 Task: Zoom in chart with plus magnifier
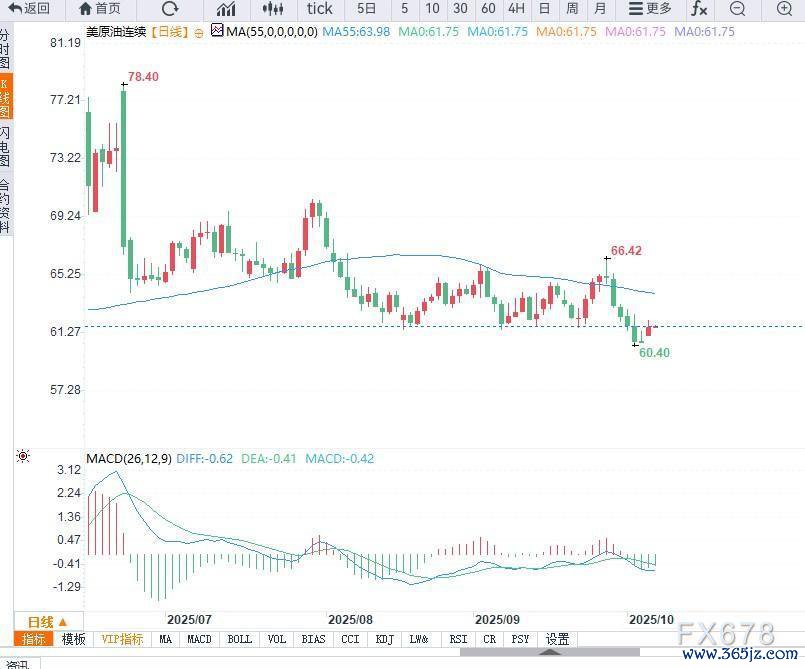click(783, 9)
